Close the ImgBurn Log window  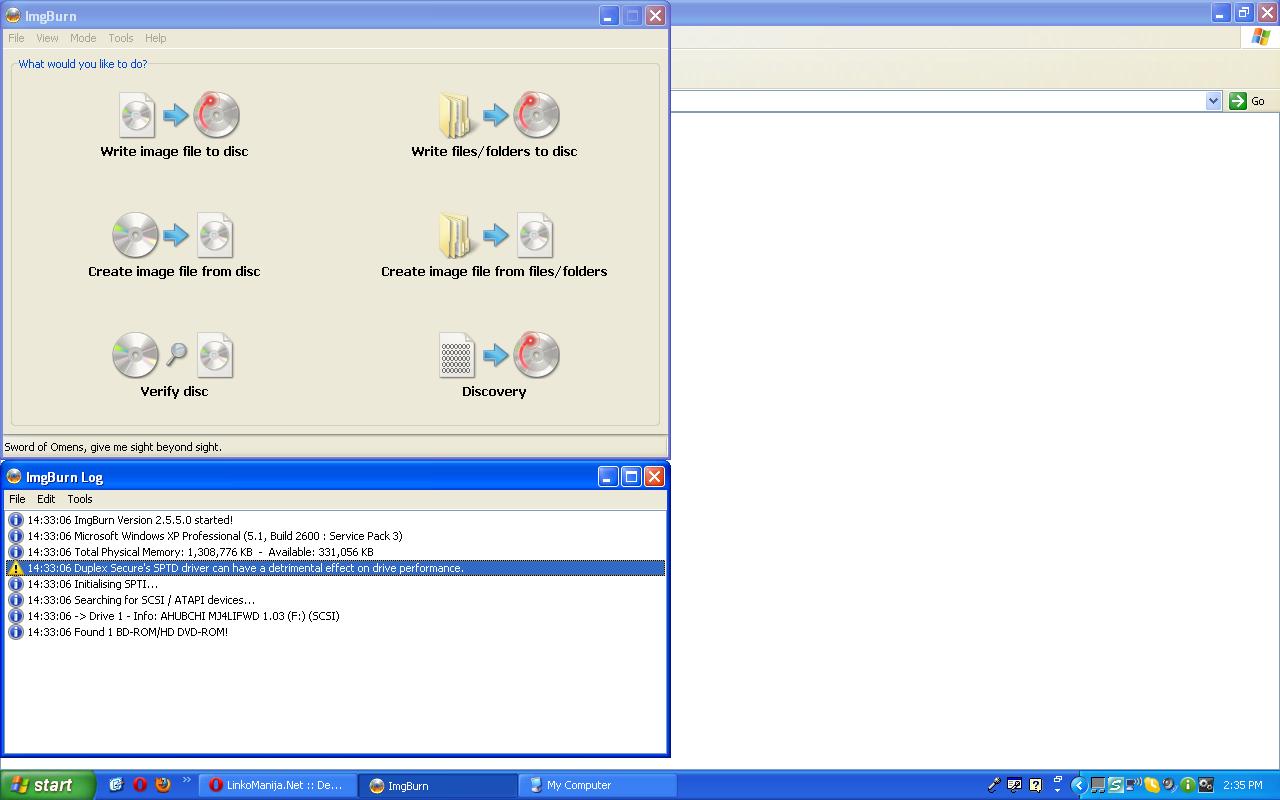654,477
